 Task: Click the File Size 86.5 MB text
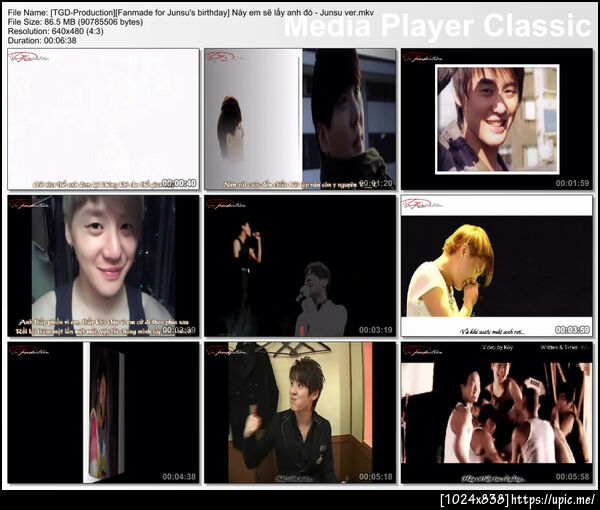point(75,22)
